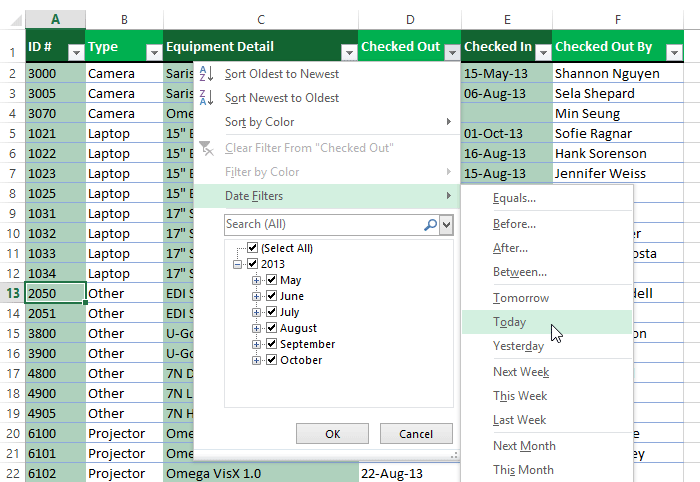This screenshot has height=482, width=700.
Task: Select column A header
Action: pyautogui.click(x=55, y=20)
